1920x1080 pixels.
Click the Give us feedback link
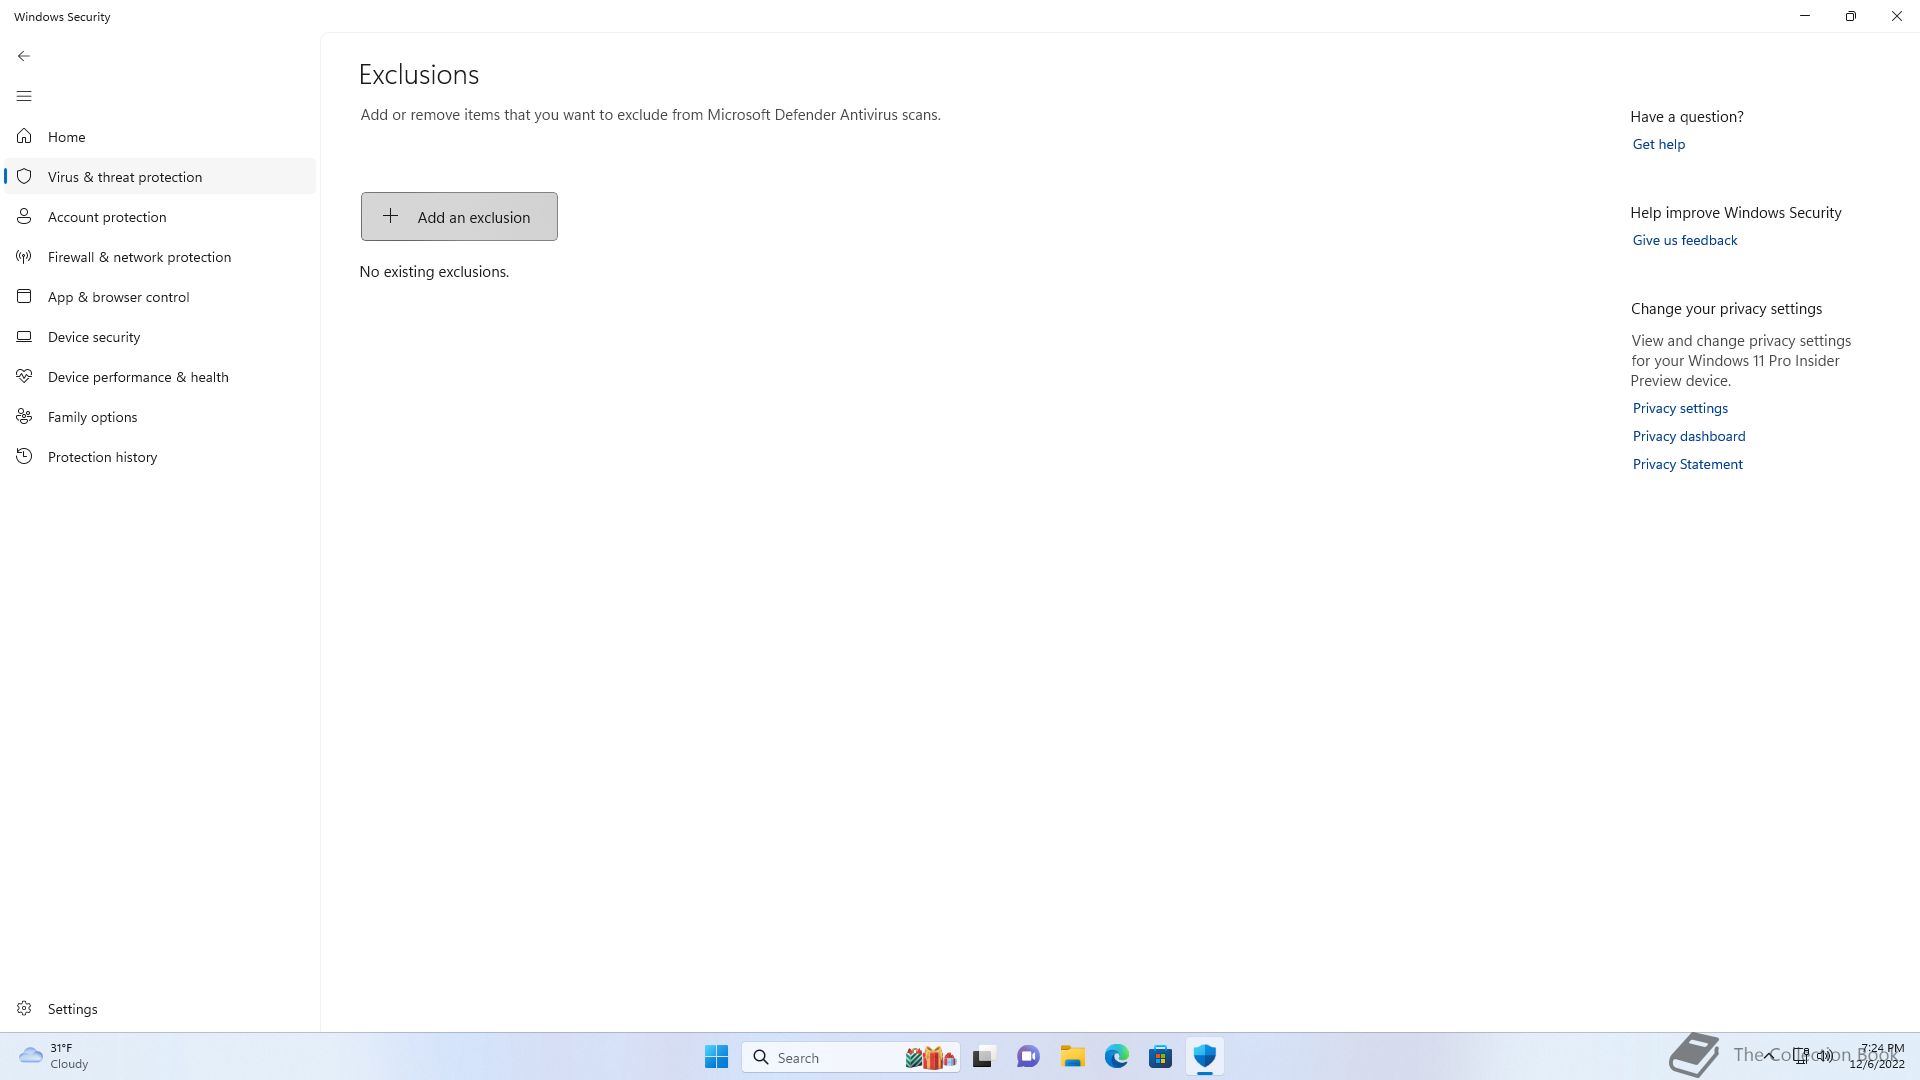1684,240
